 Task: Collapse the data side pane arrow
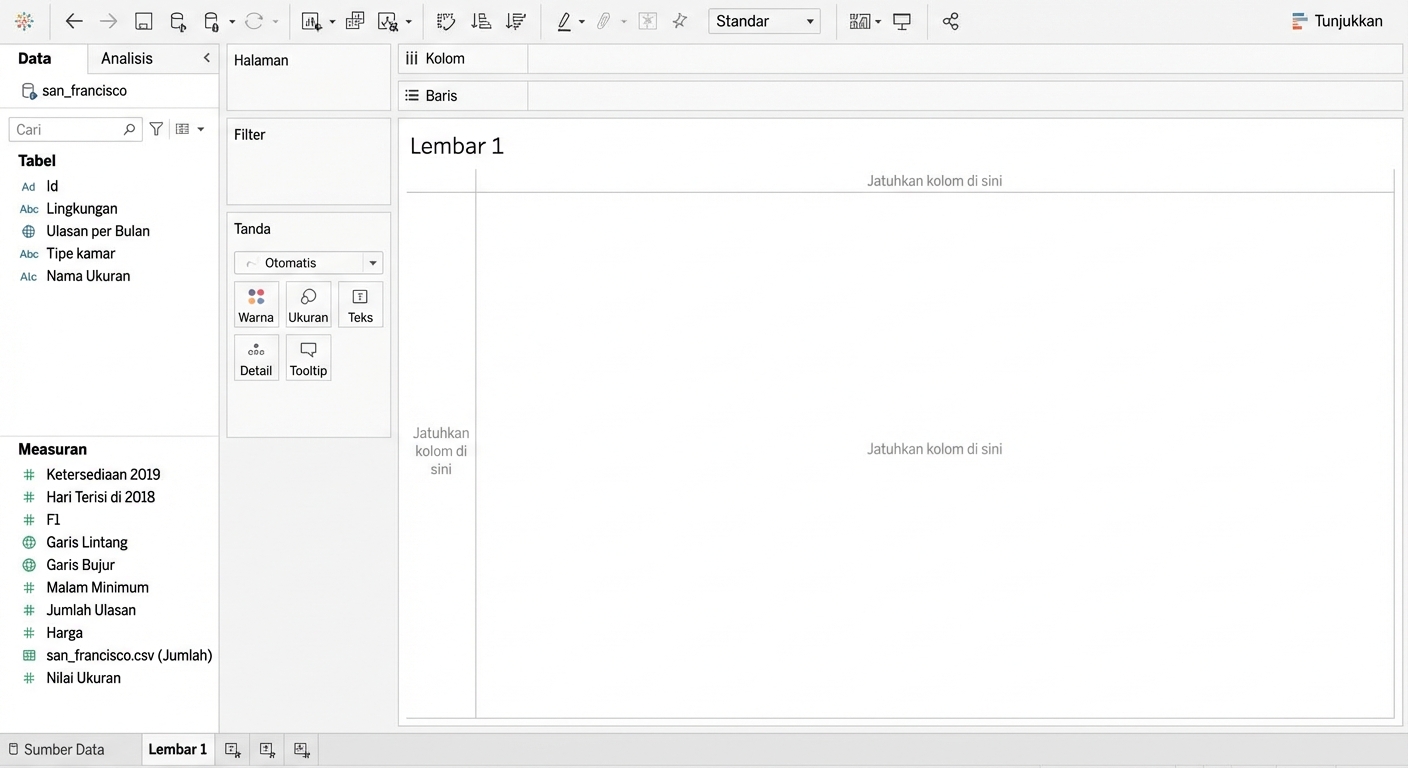[207, 58]
